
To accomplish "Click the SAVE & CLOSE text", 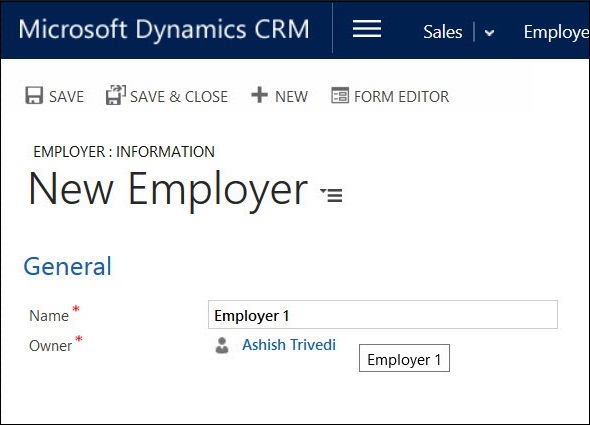I will [179, 97].
